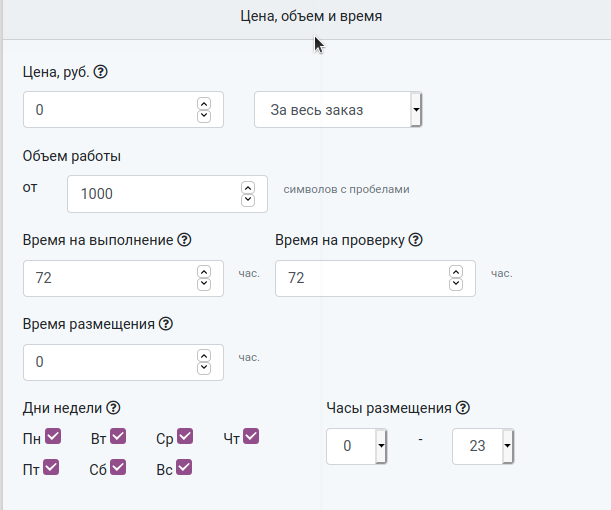Uncheck the Сб checkbox
The height and width of the screenshot is (510, 611).
pyautogui.click(x=118, y=467)
